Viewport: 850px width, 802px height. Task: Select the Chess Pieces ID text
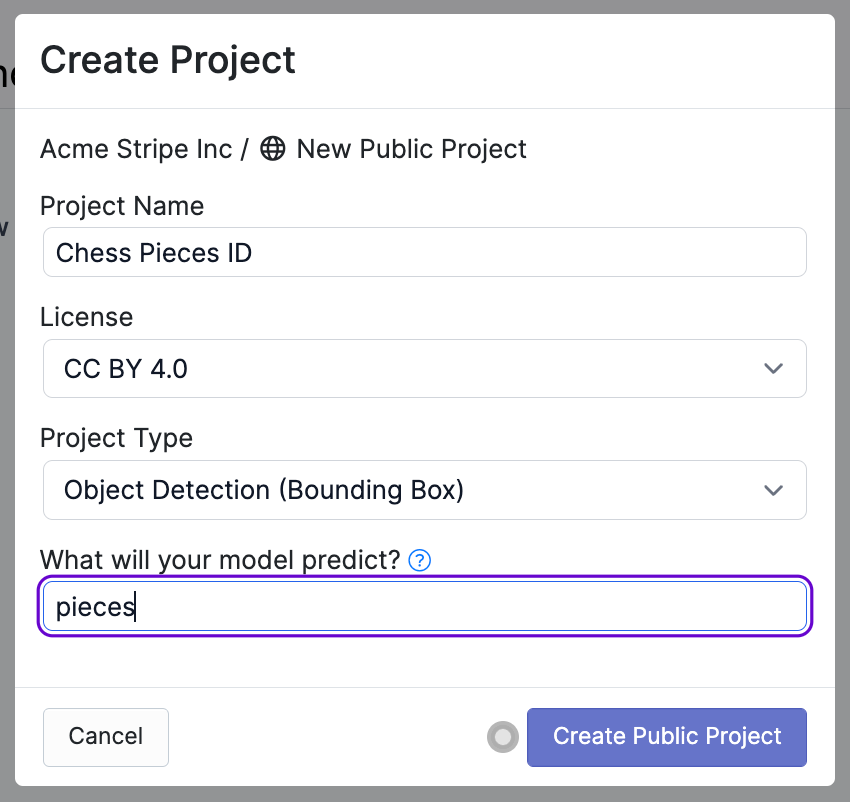[153, 251]
